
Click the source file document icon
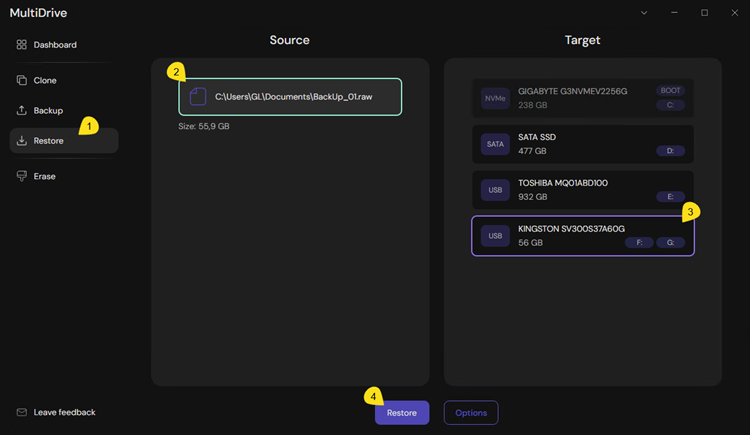click(x=198, y=97)
